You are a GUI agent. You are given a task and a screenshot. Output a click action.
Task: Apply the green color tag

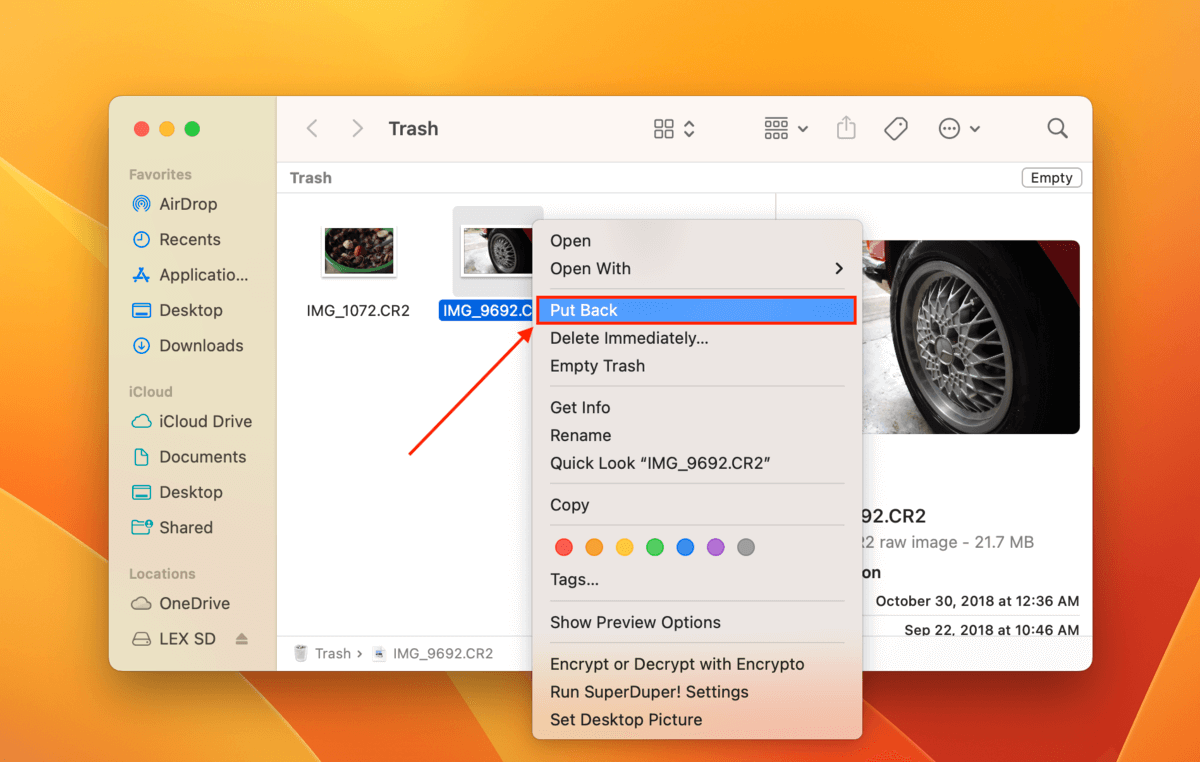click(655, 547)
